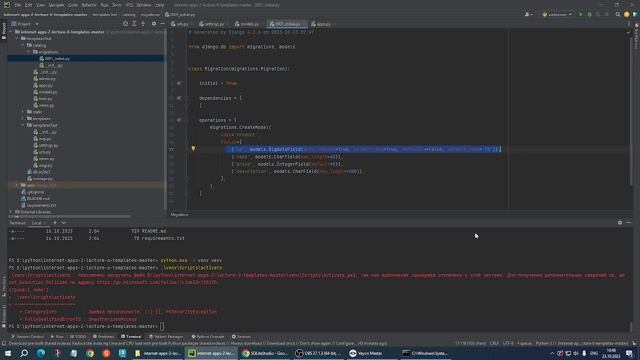
Task: Open Windows taskbar search
Action: tap(24, 353)
